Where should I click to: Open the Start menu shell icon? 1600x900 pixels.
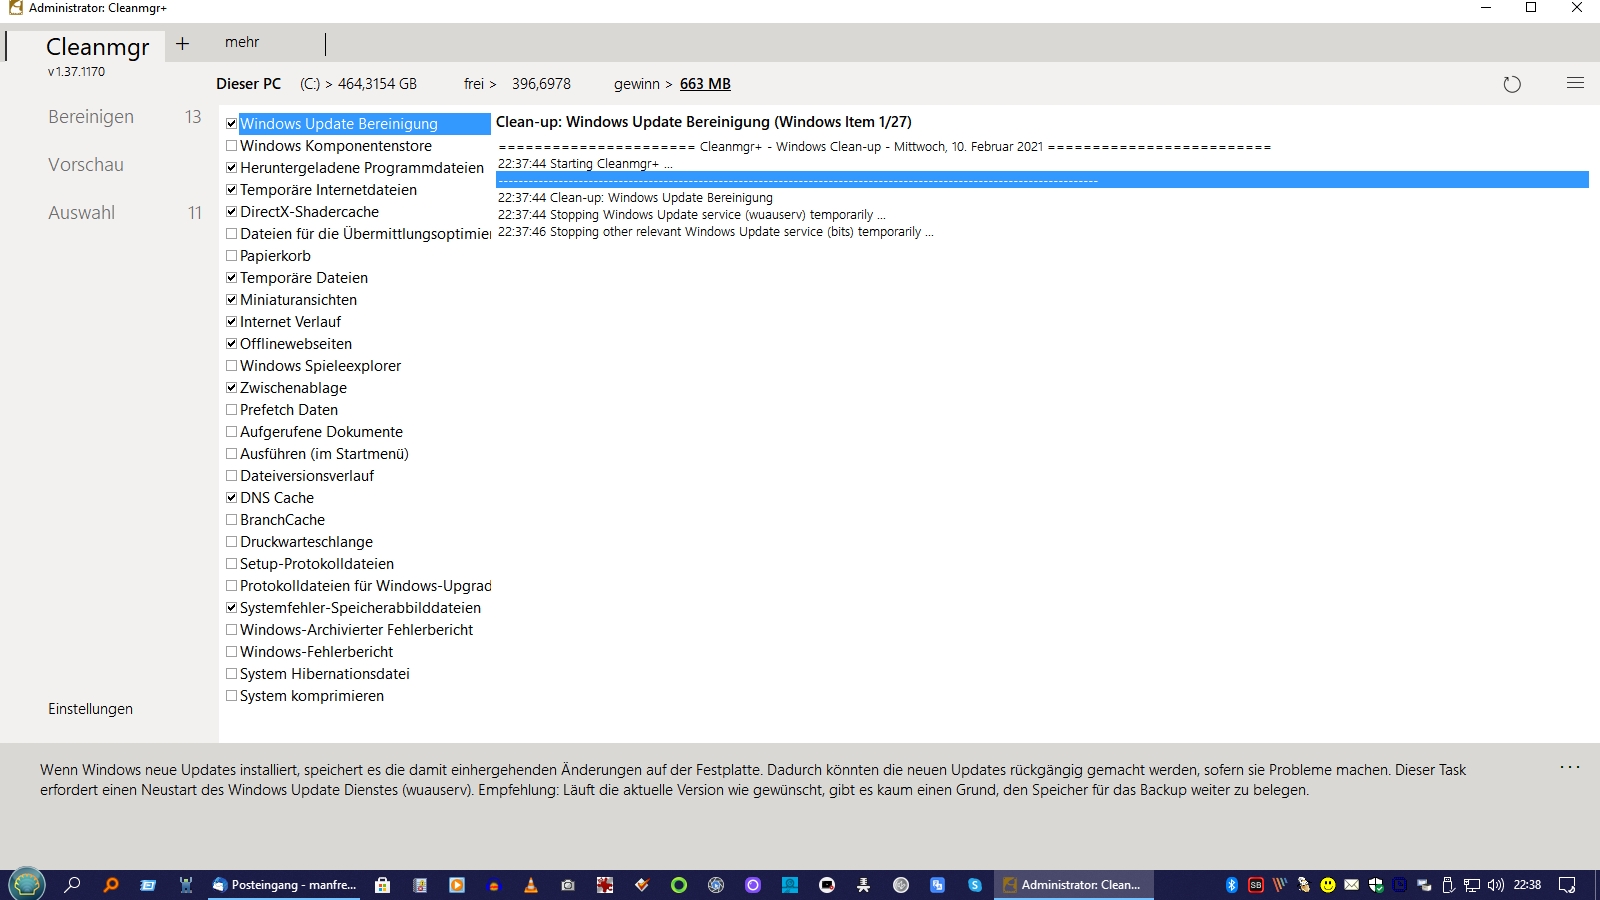27,885
